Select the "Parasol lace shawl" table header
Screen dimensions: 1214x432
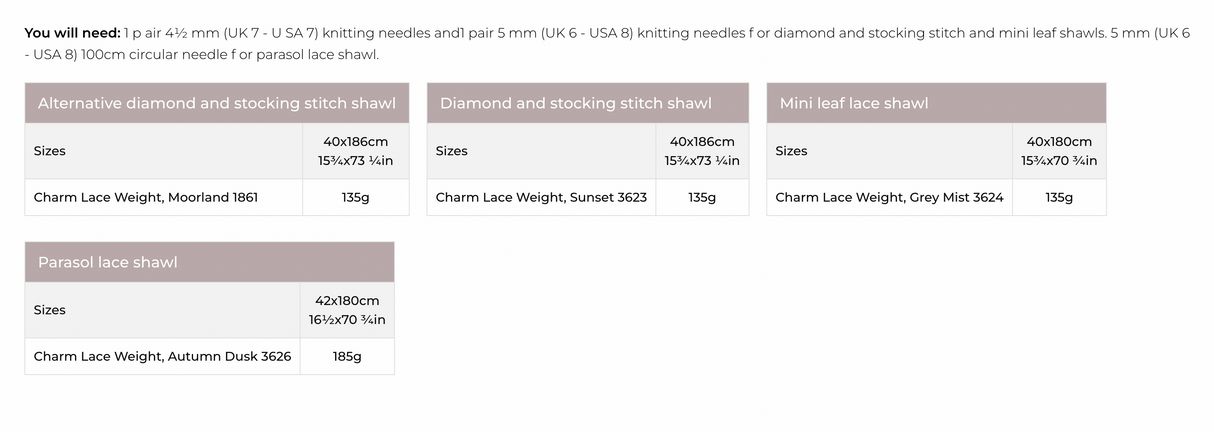(x=108, y=262)
